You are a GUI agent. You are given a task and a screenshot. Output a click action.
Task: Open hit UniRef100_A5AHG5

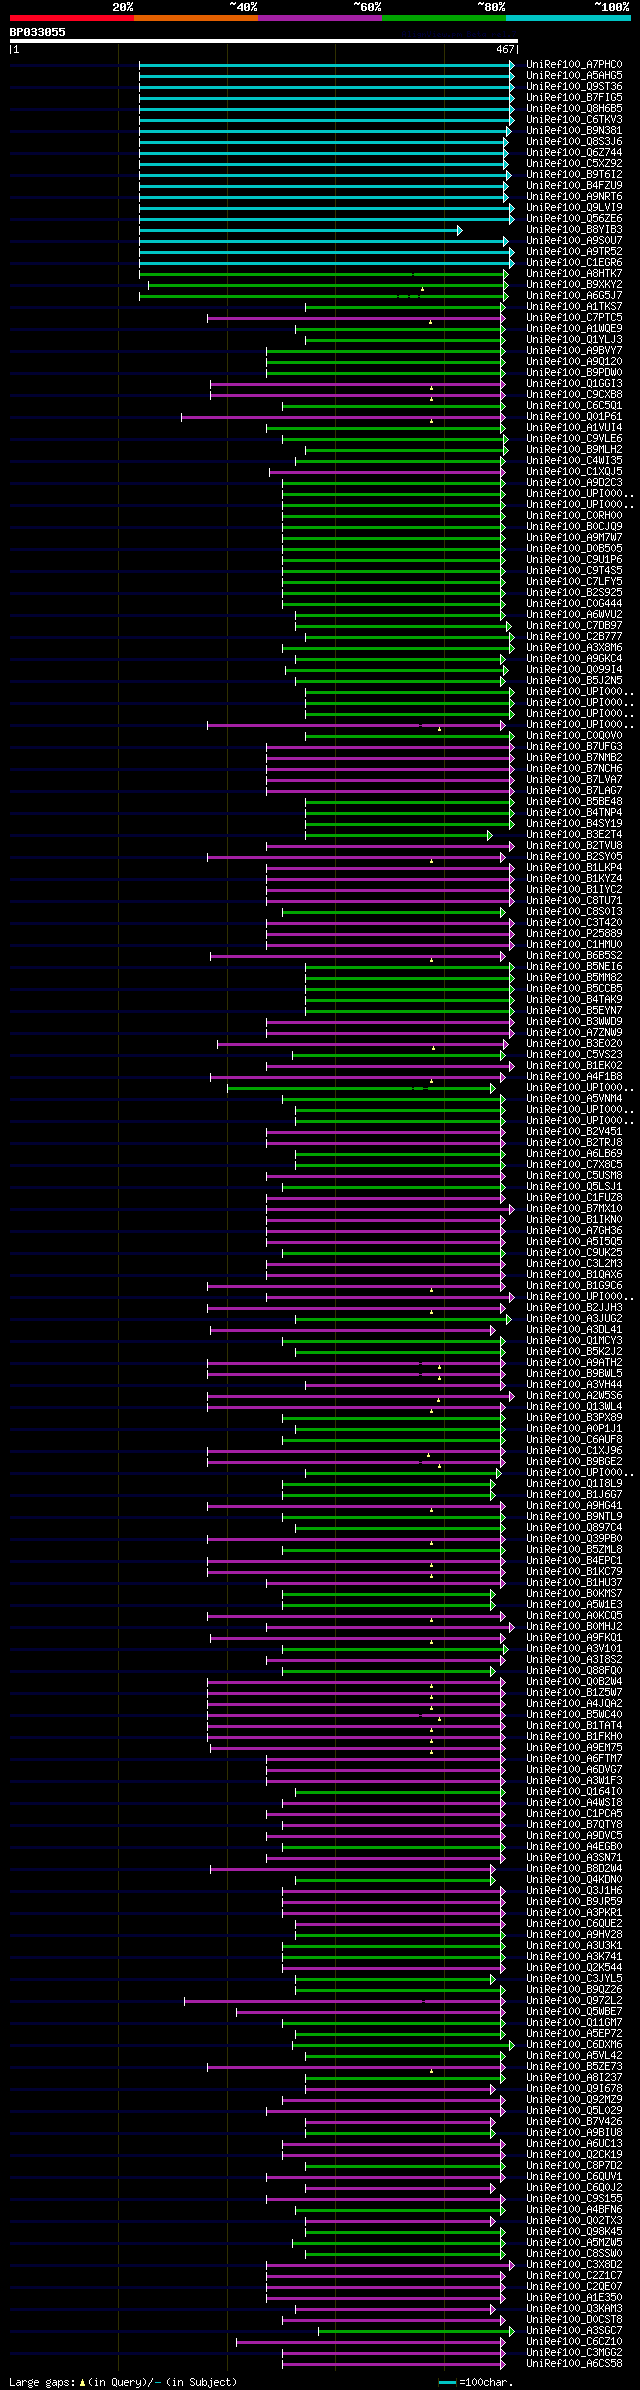point(574,76)
